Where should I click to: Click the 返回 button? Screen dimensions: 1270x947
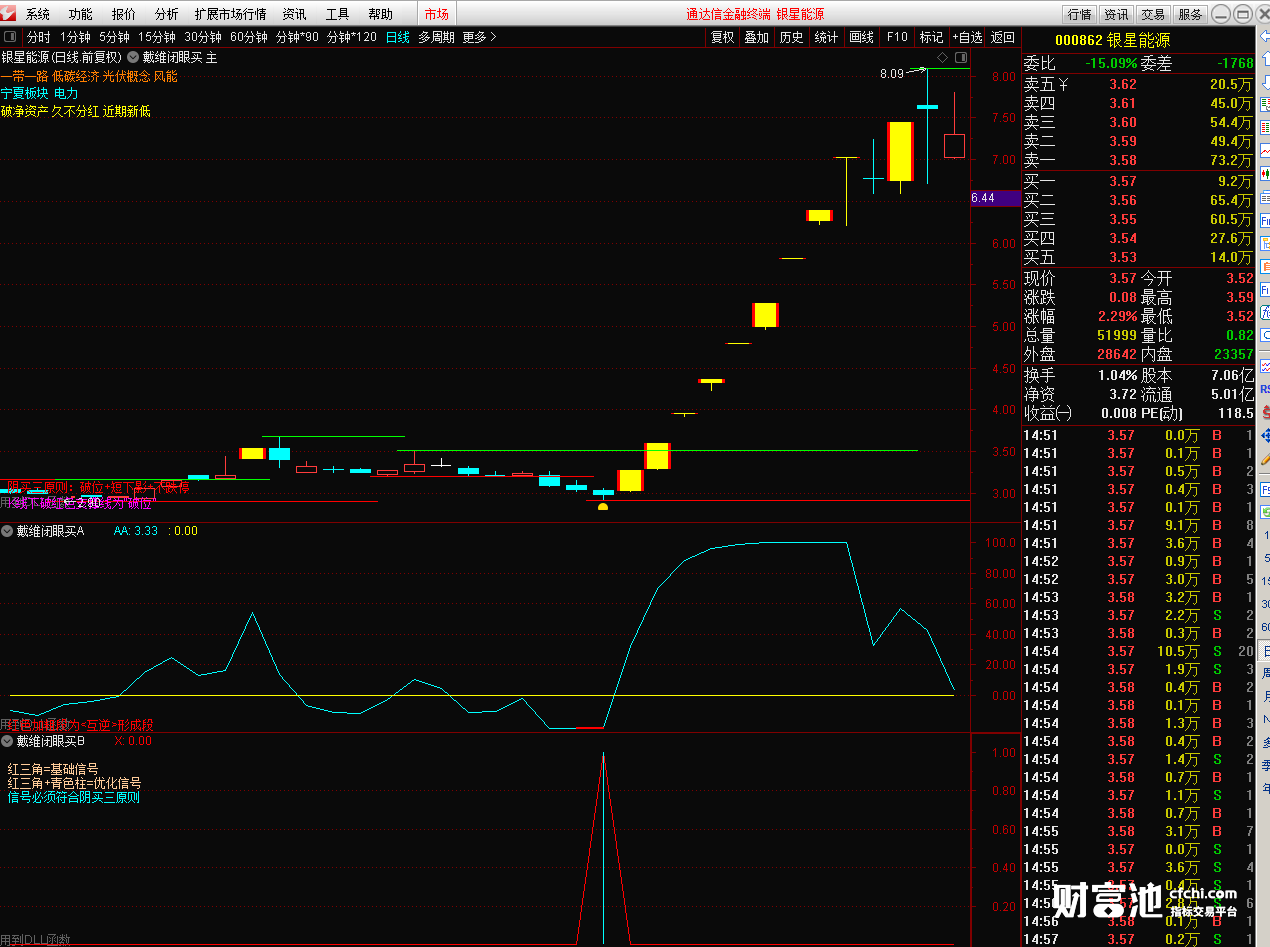(x=1002, y=37)
